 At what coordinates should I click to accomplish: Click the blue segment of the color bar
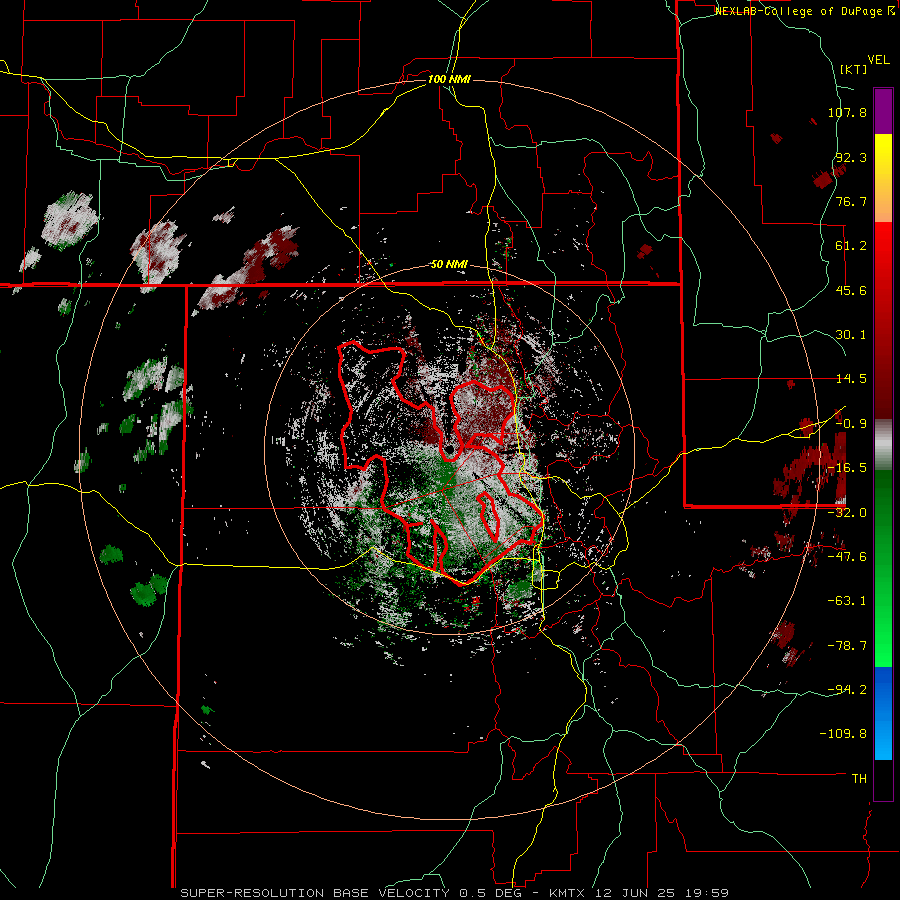[x=883, y=713]
